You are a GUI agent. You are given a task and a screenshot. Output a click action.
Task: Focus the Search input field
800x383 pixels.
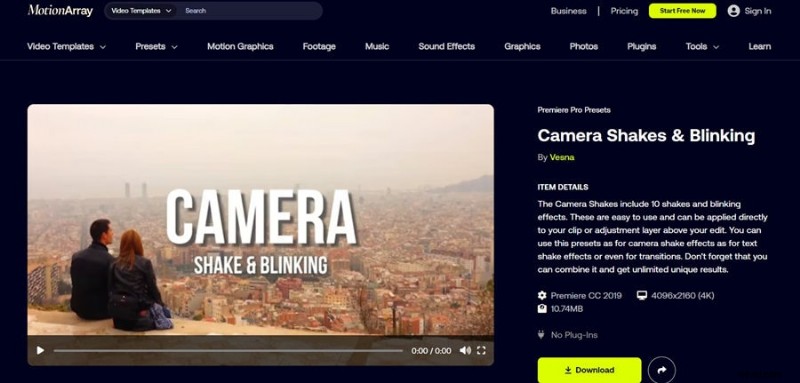point(250,11)
